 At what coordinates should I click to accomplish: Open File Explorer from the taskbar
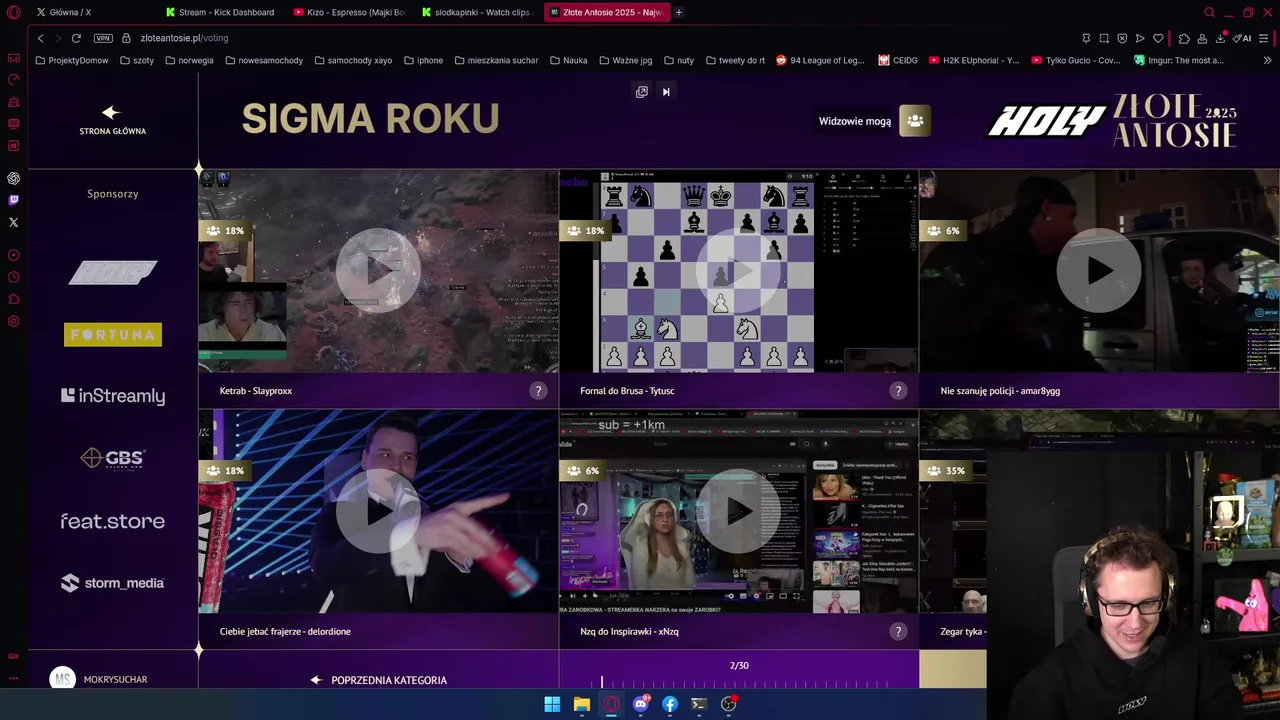click(581, 704)
